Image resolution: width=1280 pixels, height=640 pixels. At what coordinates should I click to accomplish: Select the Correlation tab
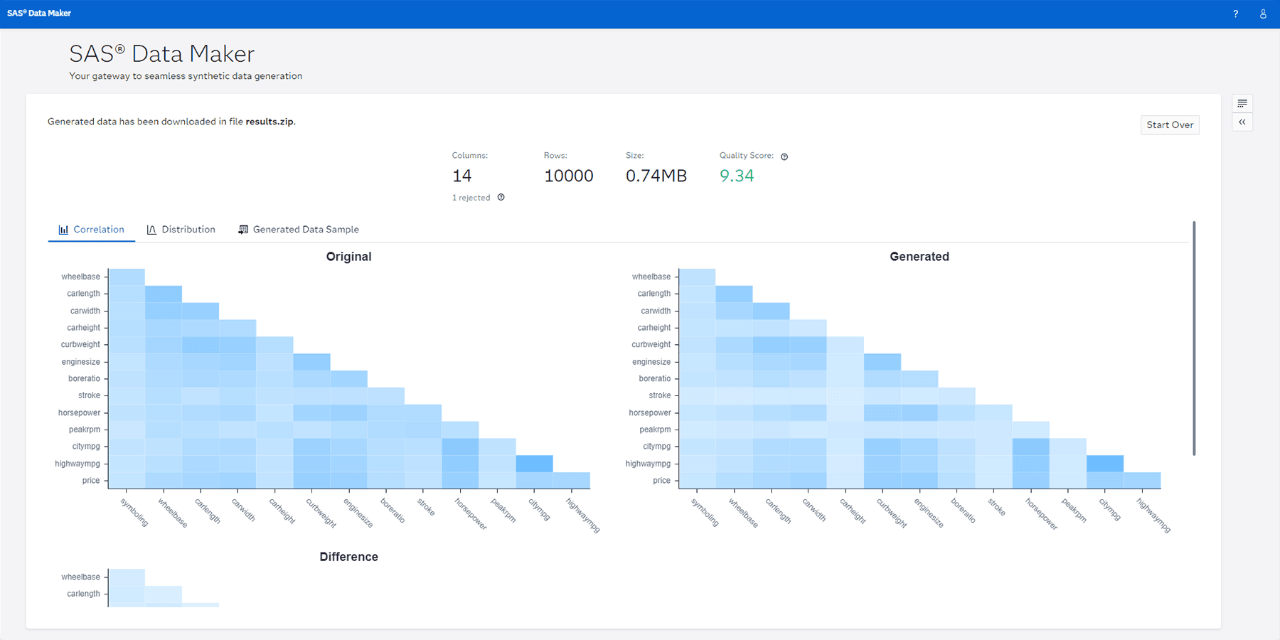click(98, 229)
